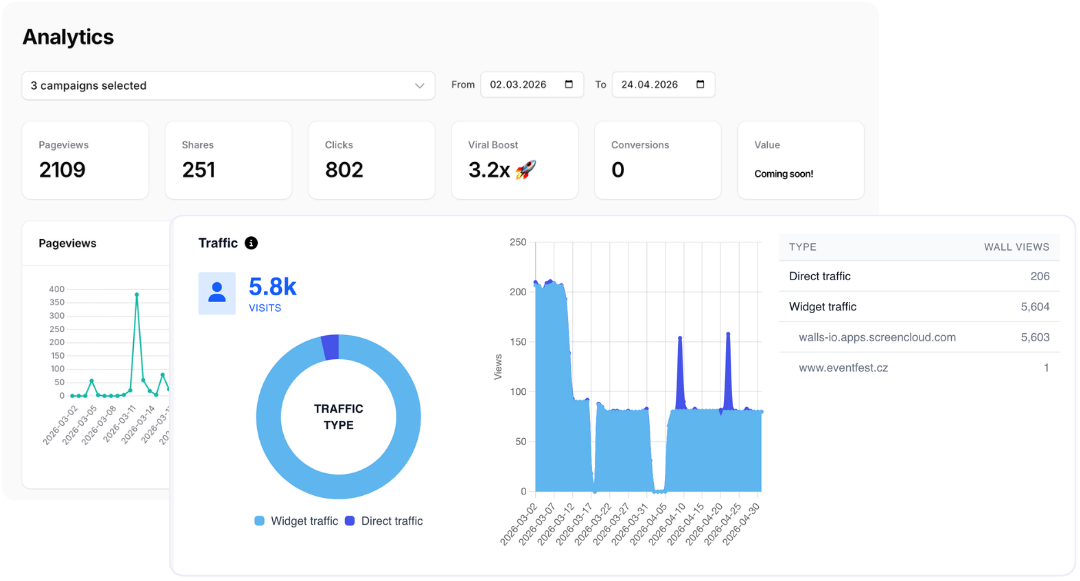The height and width of the screenshot is (581, 1080).
Task: Click the 5.8k visits figure
Action: click(273, 286)
